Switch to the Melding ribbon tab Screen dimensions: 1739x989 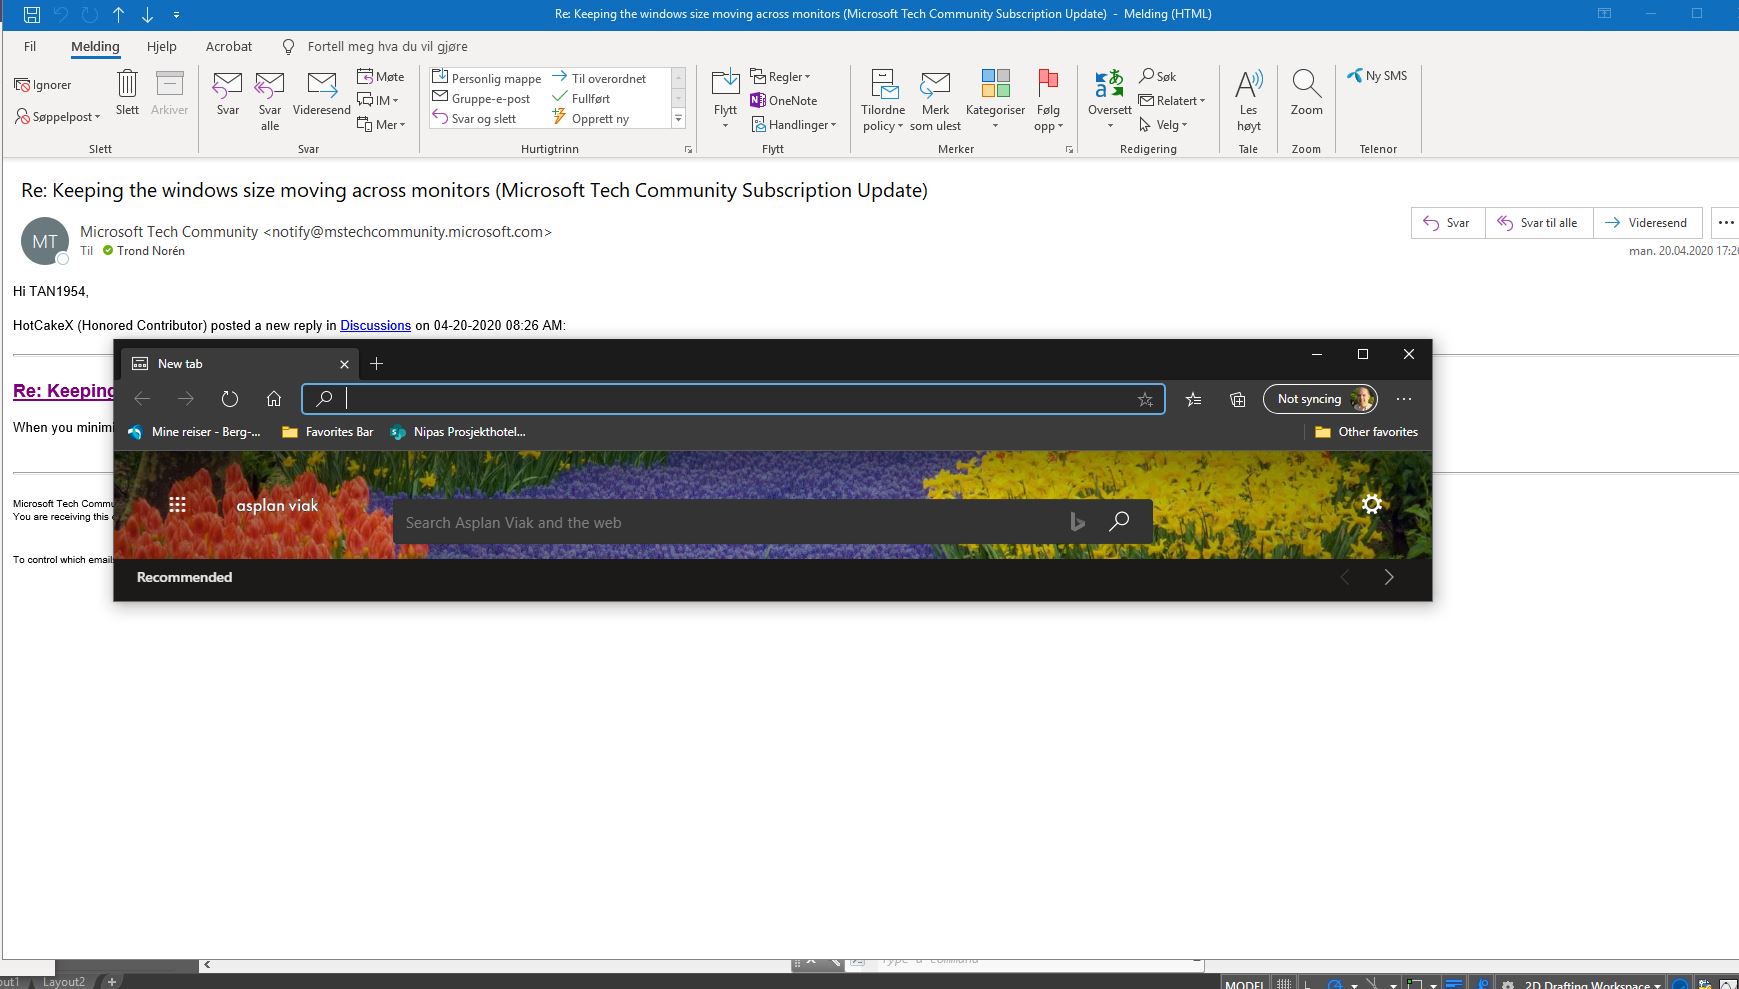(95, 46)
